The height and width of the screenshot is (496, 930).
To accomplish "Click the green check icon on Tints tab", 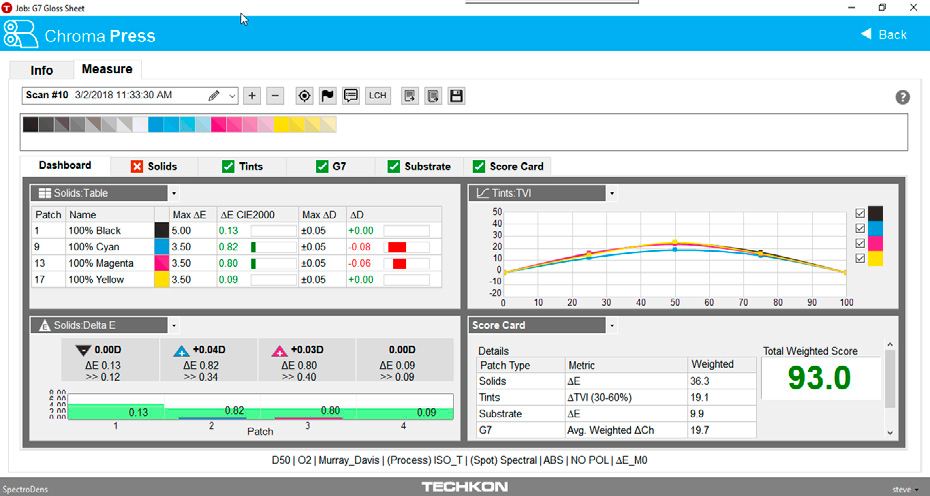I will (x=228, y=167).
